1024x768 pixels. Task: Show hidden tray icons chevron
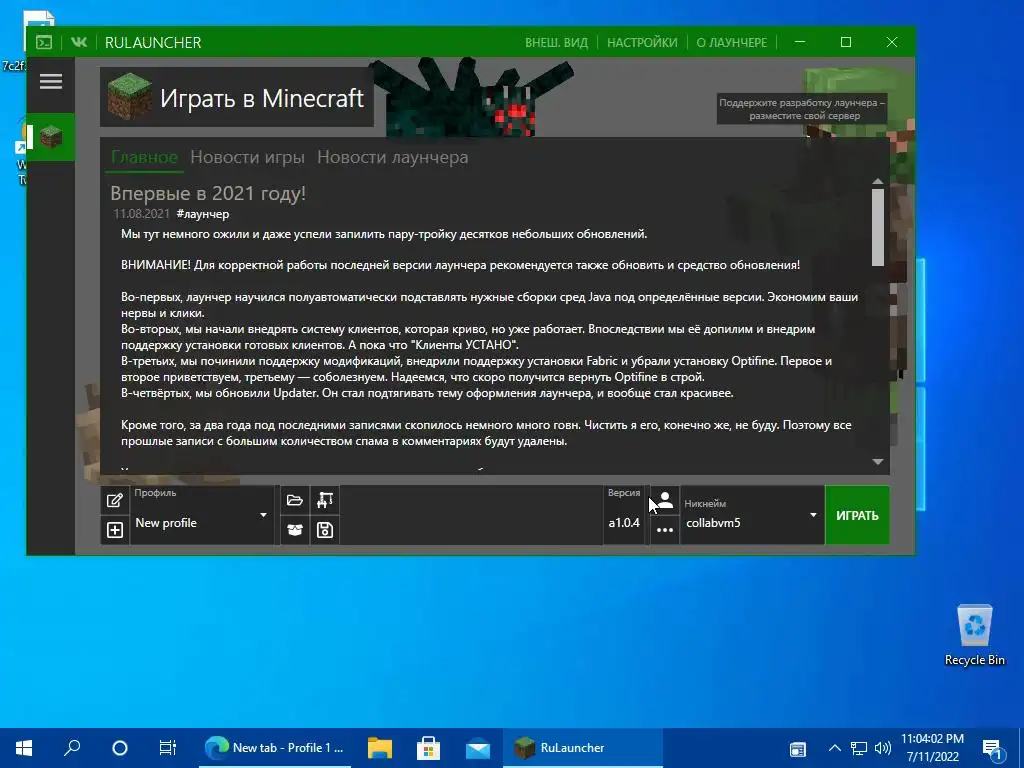click(x=835, y=748)
